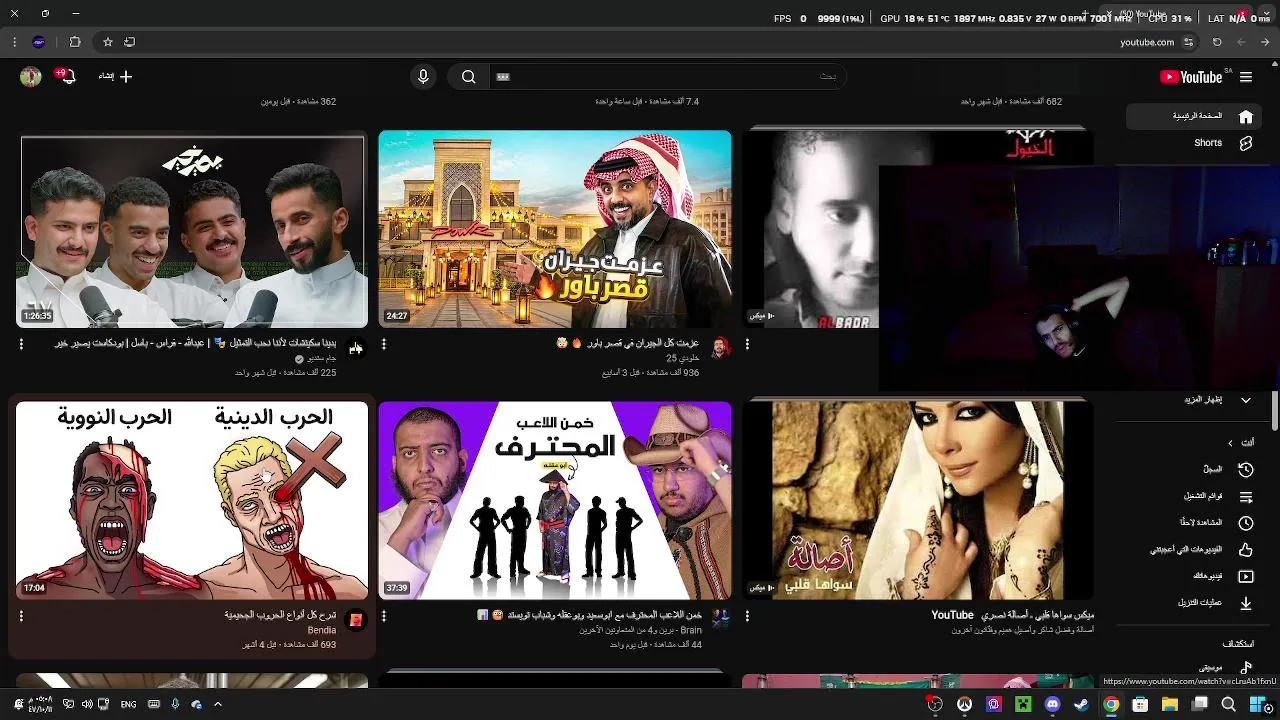
Task: Click the palace video title text
Action: [x=628, y=344]
